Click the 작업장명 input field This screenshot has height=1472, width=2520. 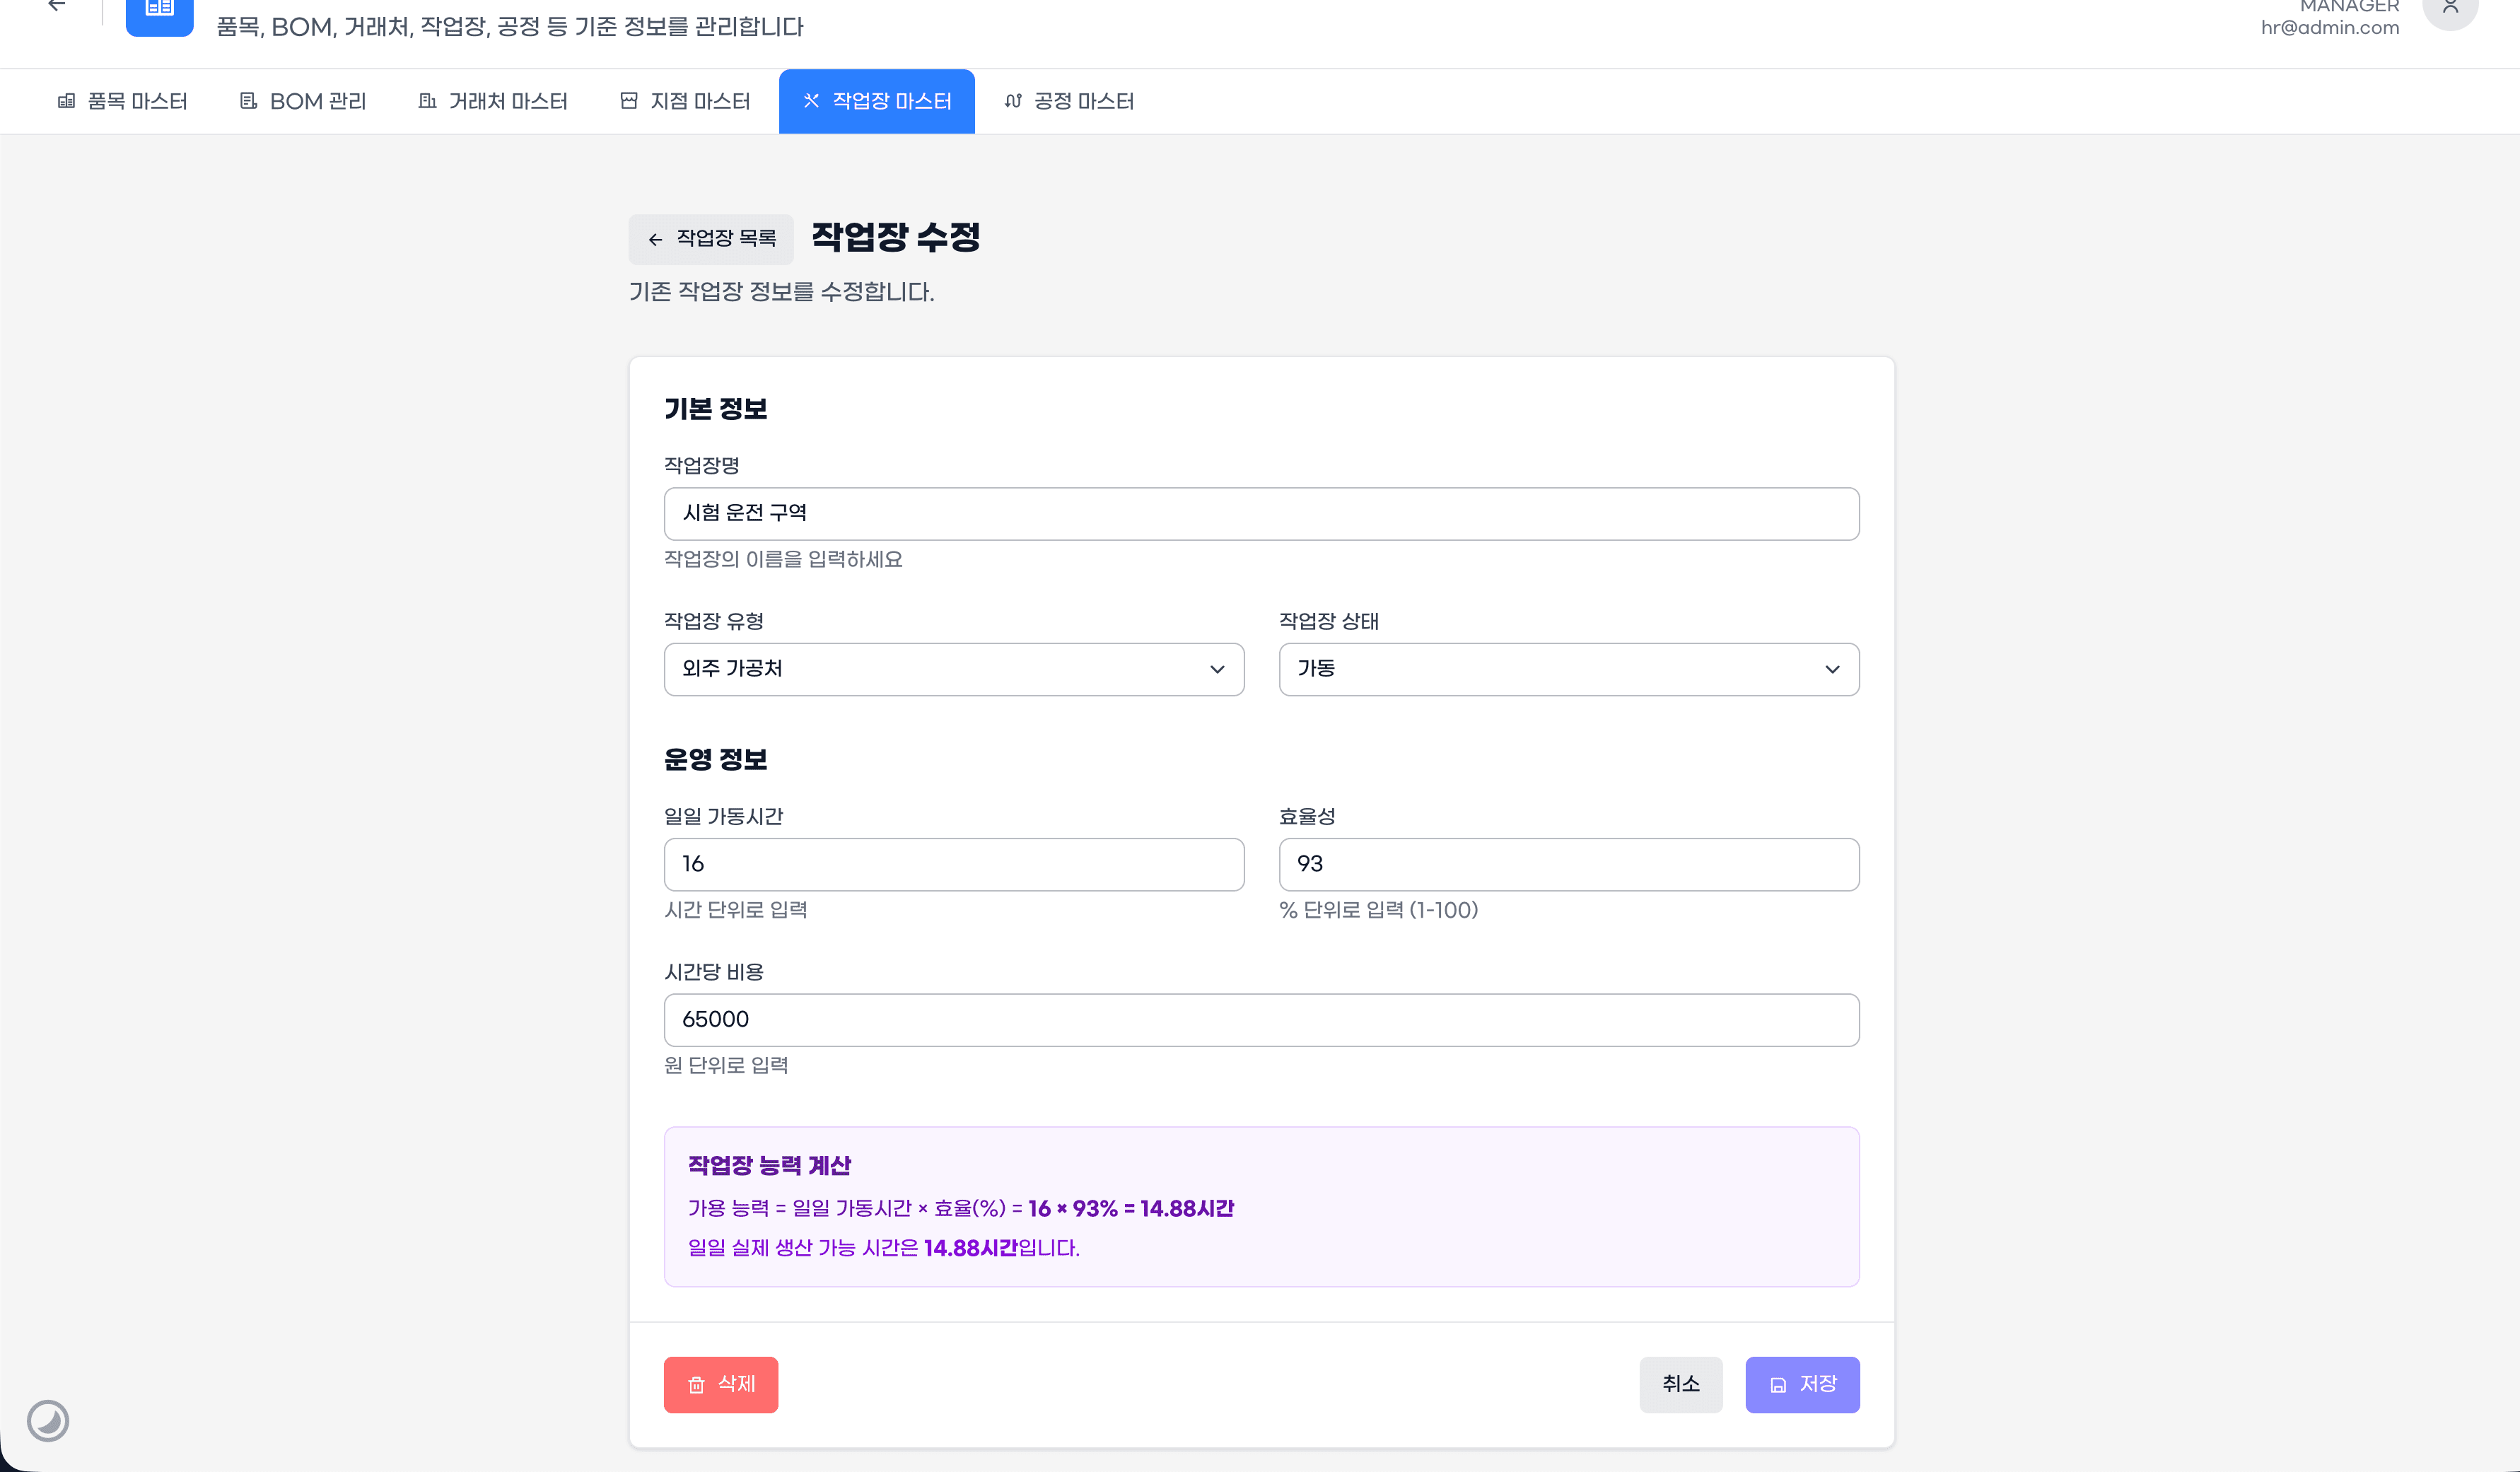pos(1260,514)
